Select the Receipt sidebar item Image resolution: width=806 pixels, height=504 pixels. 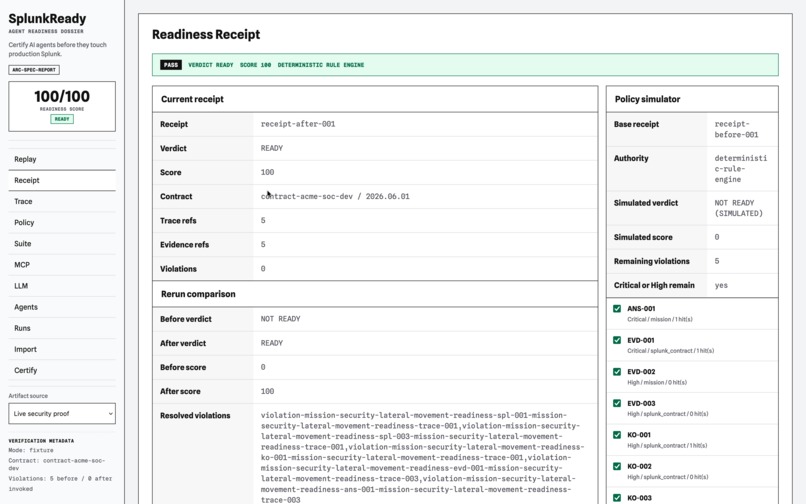pyautogui.click(x=62, y=180)
